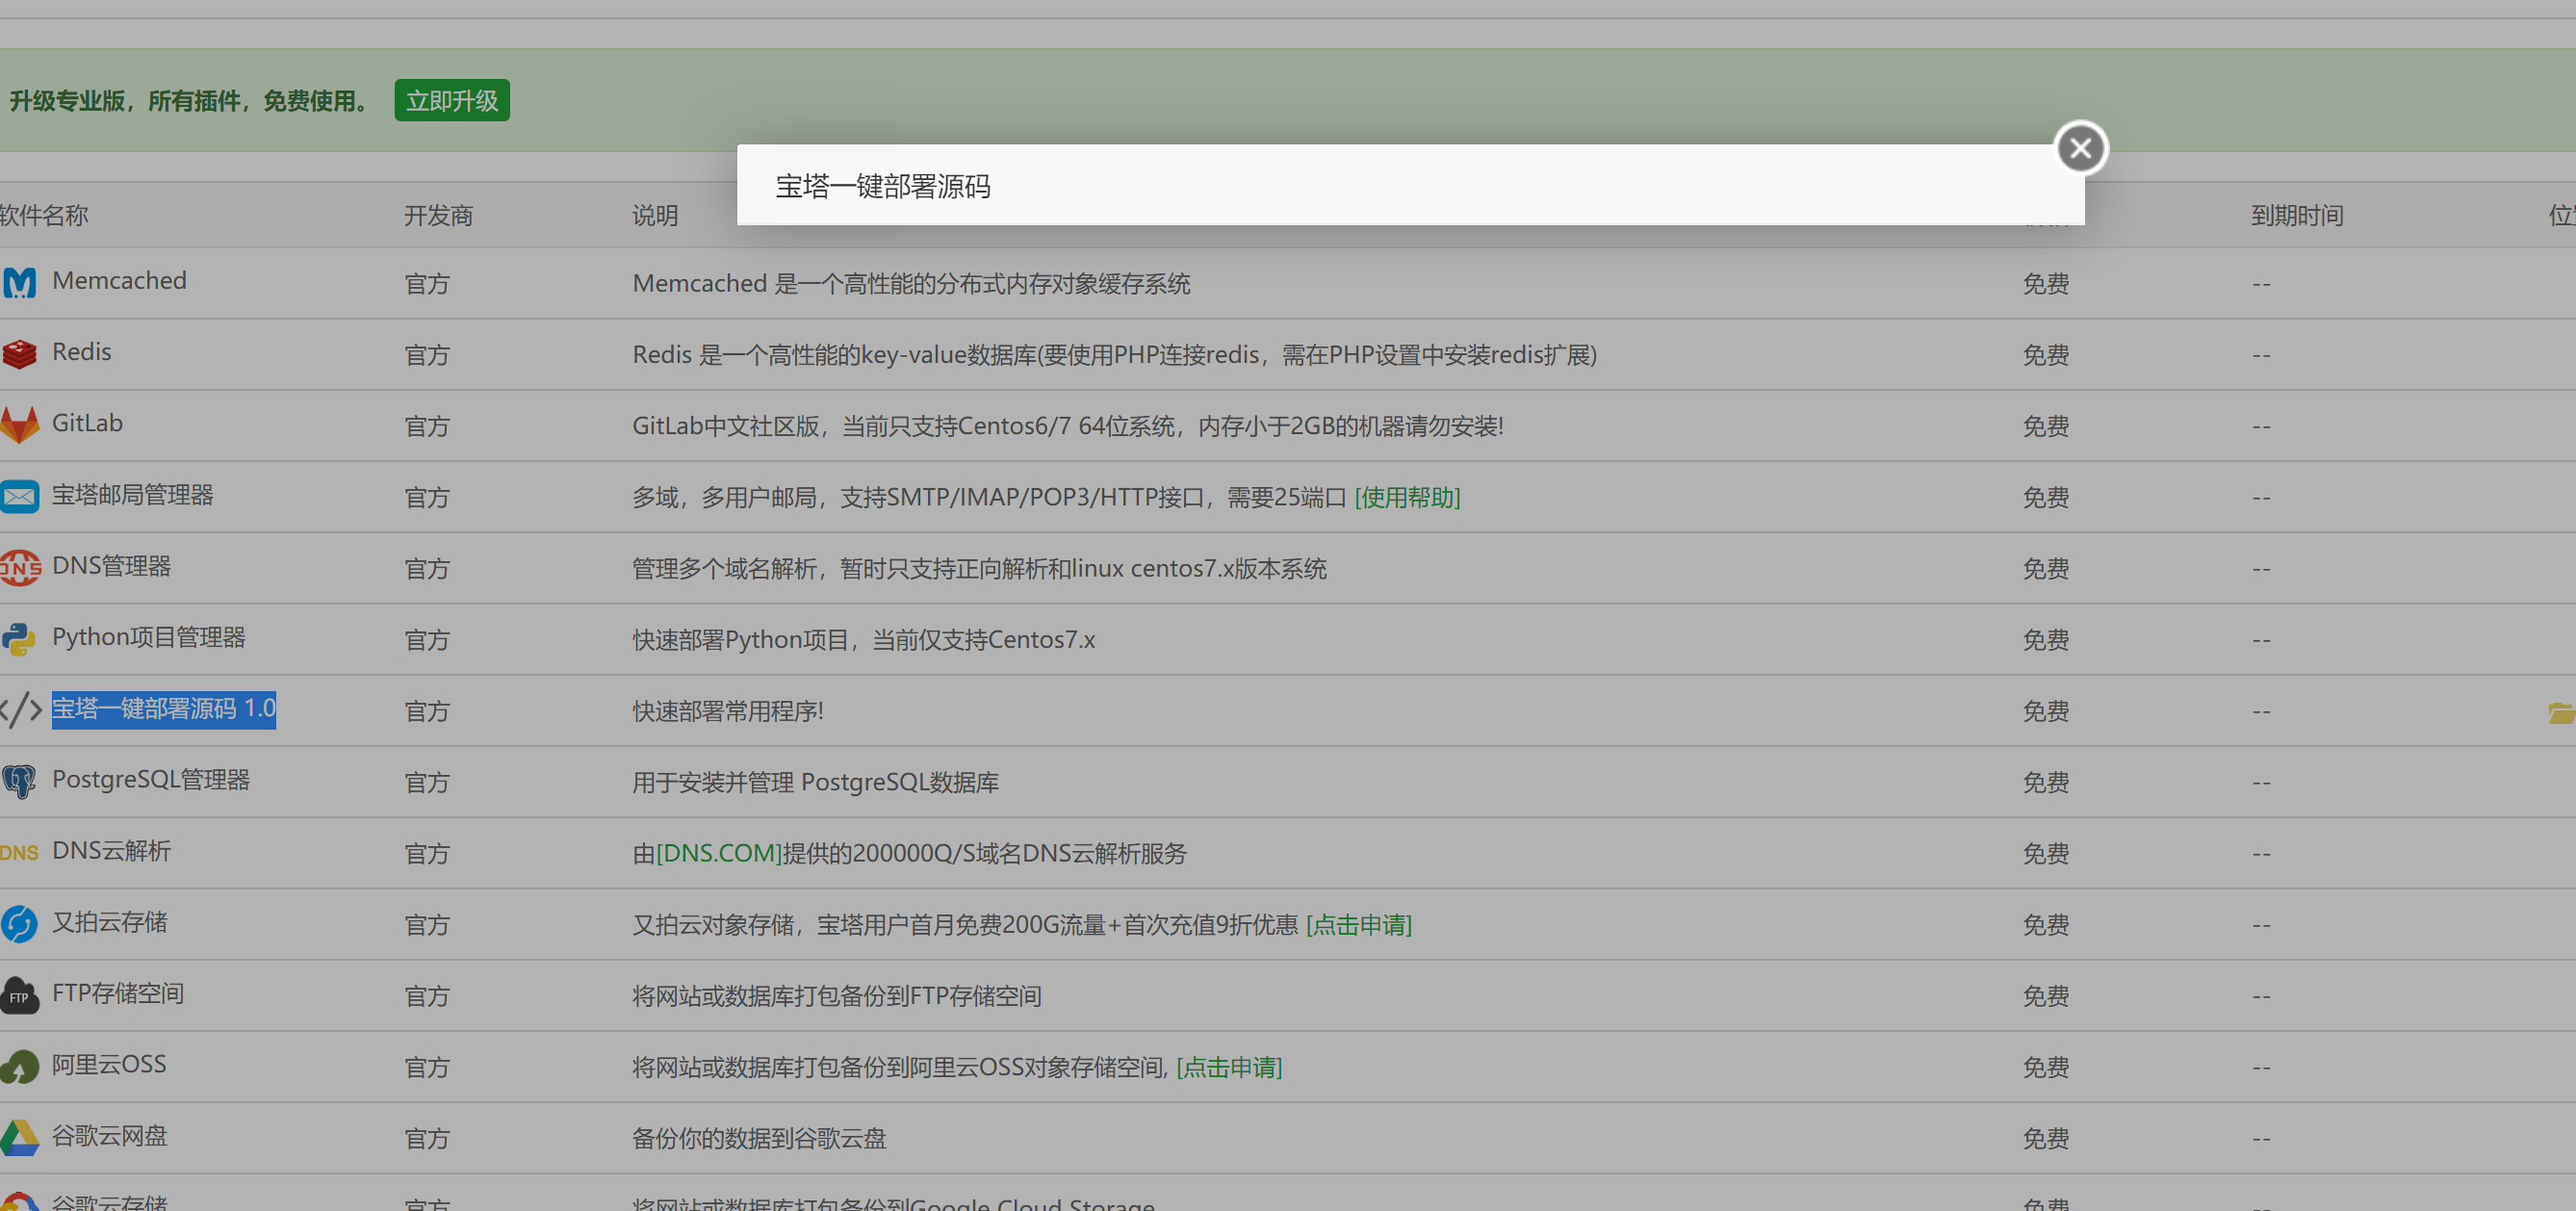Click 免费 price in Memcached row
2576x1211 pixels.
(2045, 283)
